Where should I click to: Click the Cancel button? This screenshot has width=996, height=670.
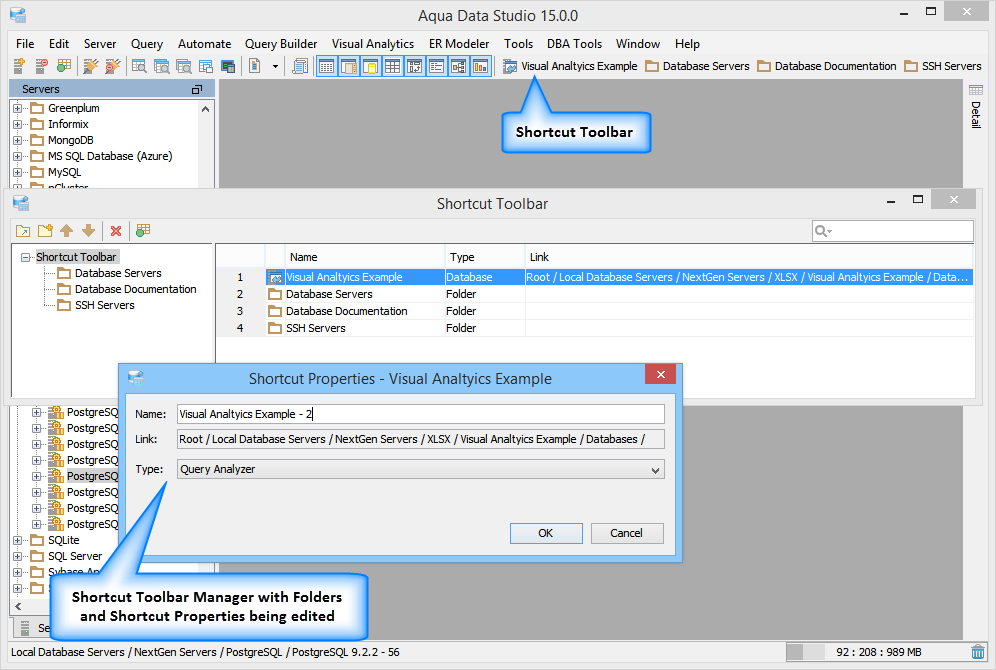(626, 533)
